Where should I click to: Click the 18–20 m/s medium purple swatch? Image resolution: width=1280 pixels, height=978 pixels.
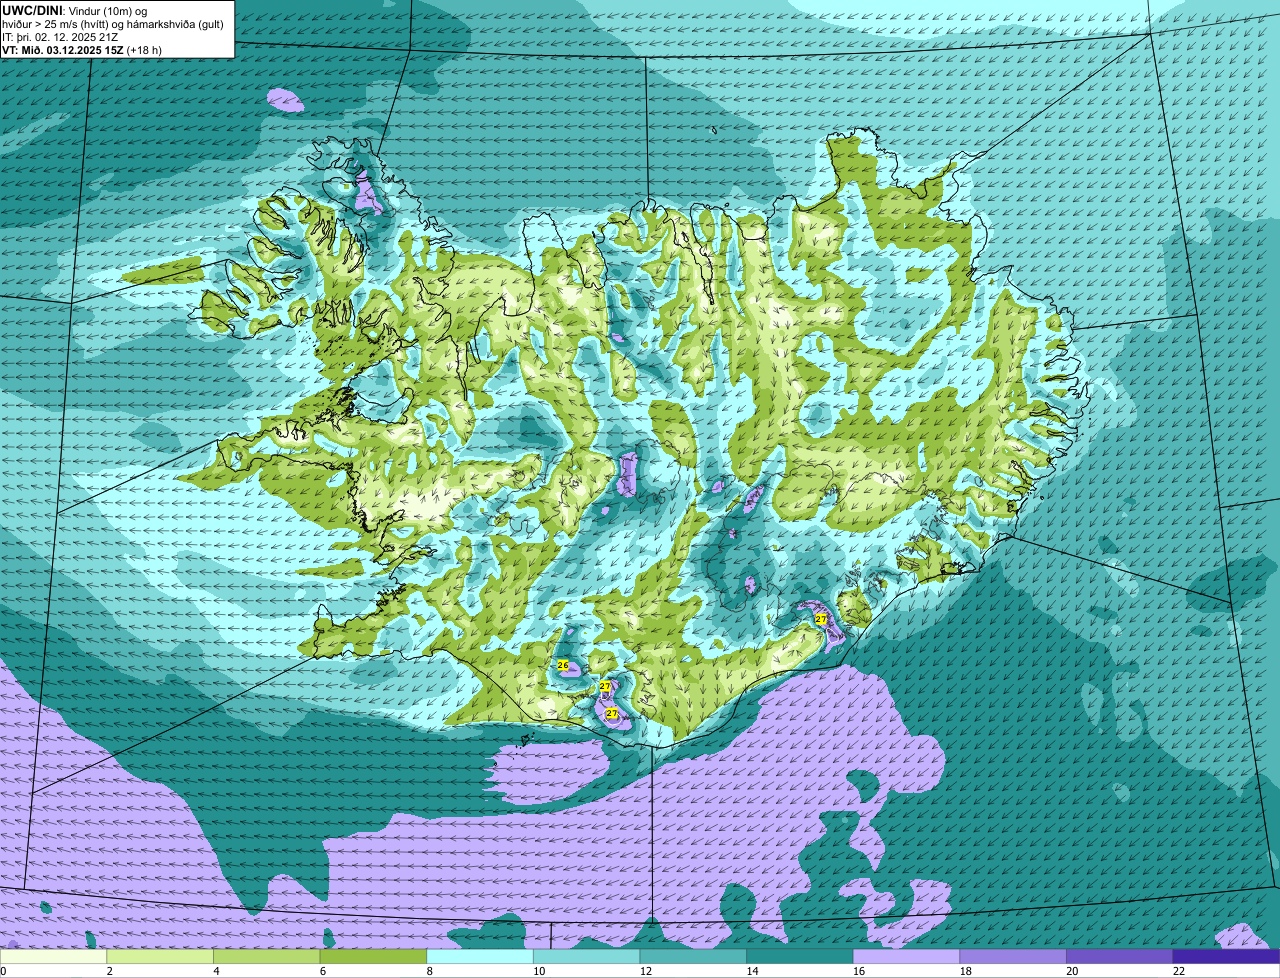[x=1013, y=956]
